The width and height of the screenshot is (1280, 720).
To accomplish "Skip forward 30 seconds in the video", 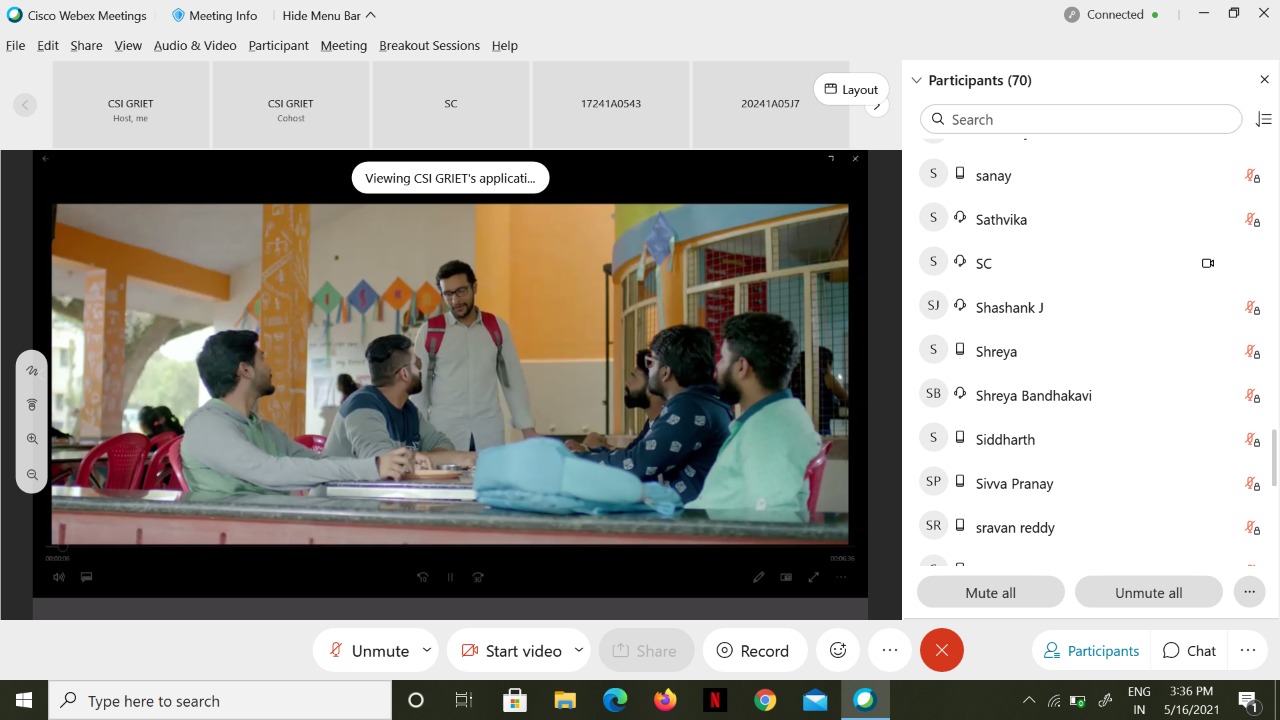I will click(478, 577).
